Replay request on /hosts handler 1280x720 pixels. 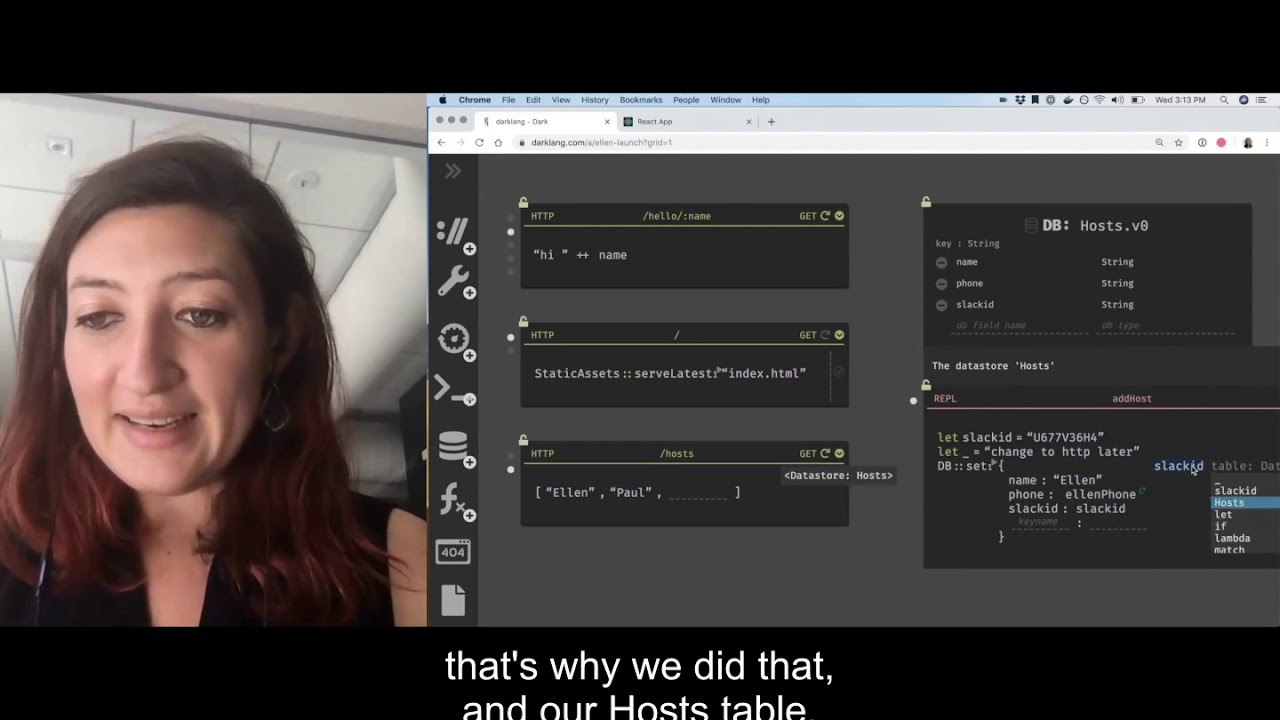point(825,453)
